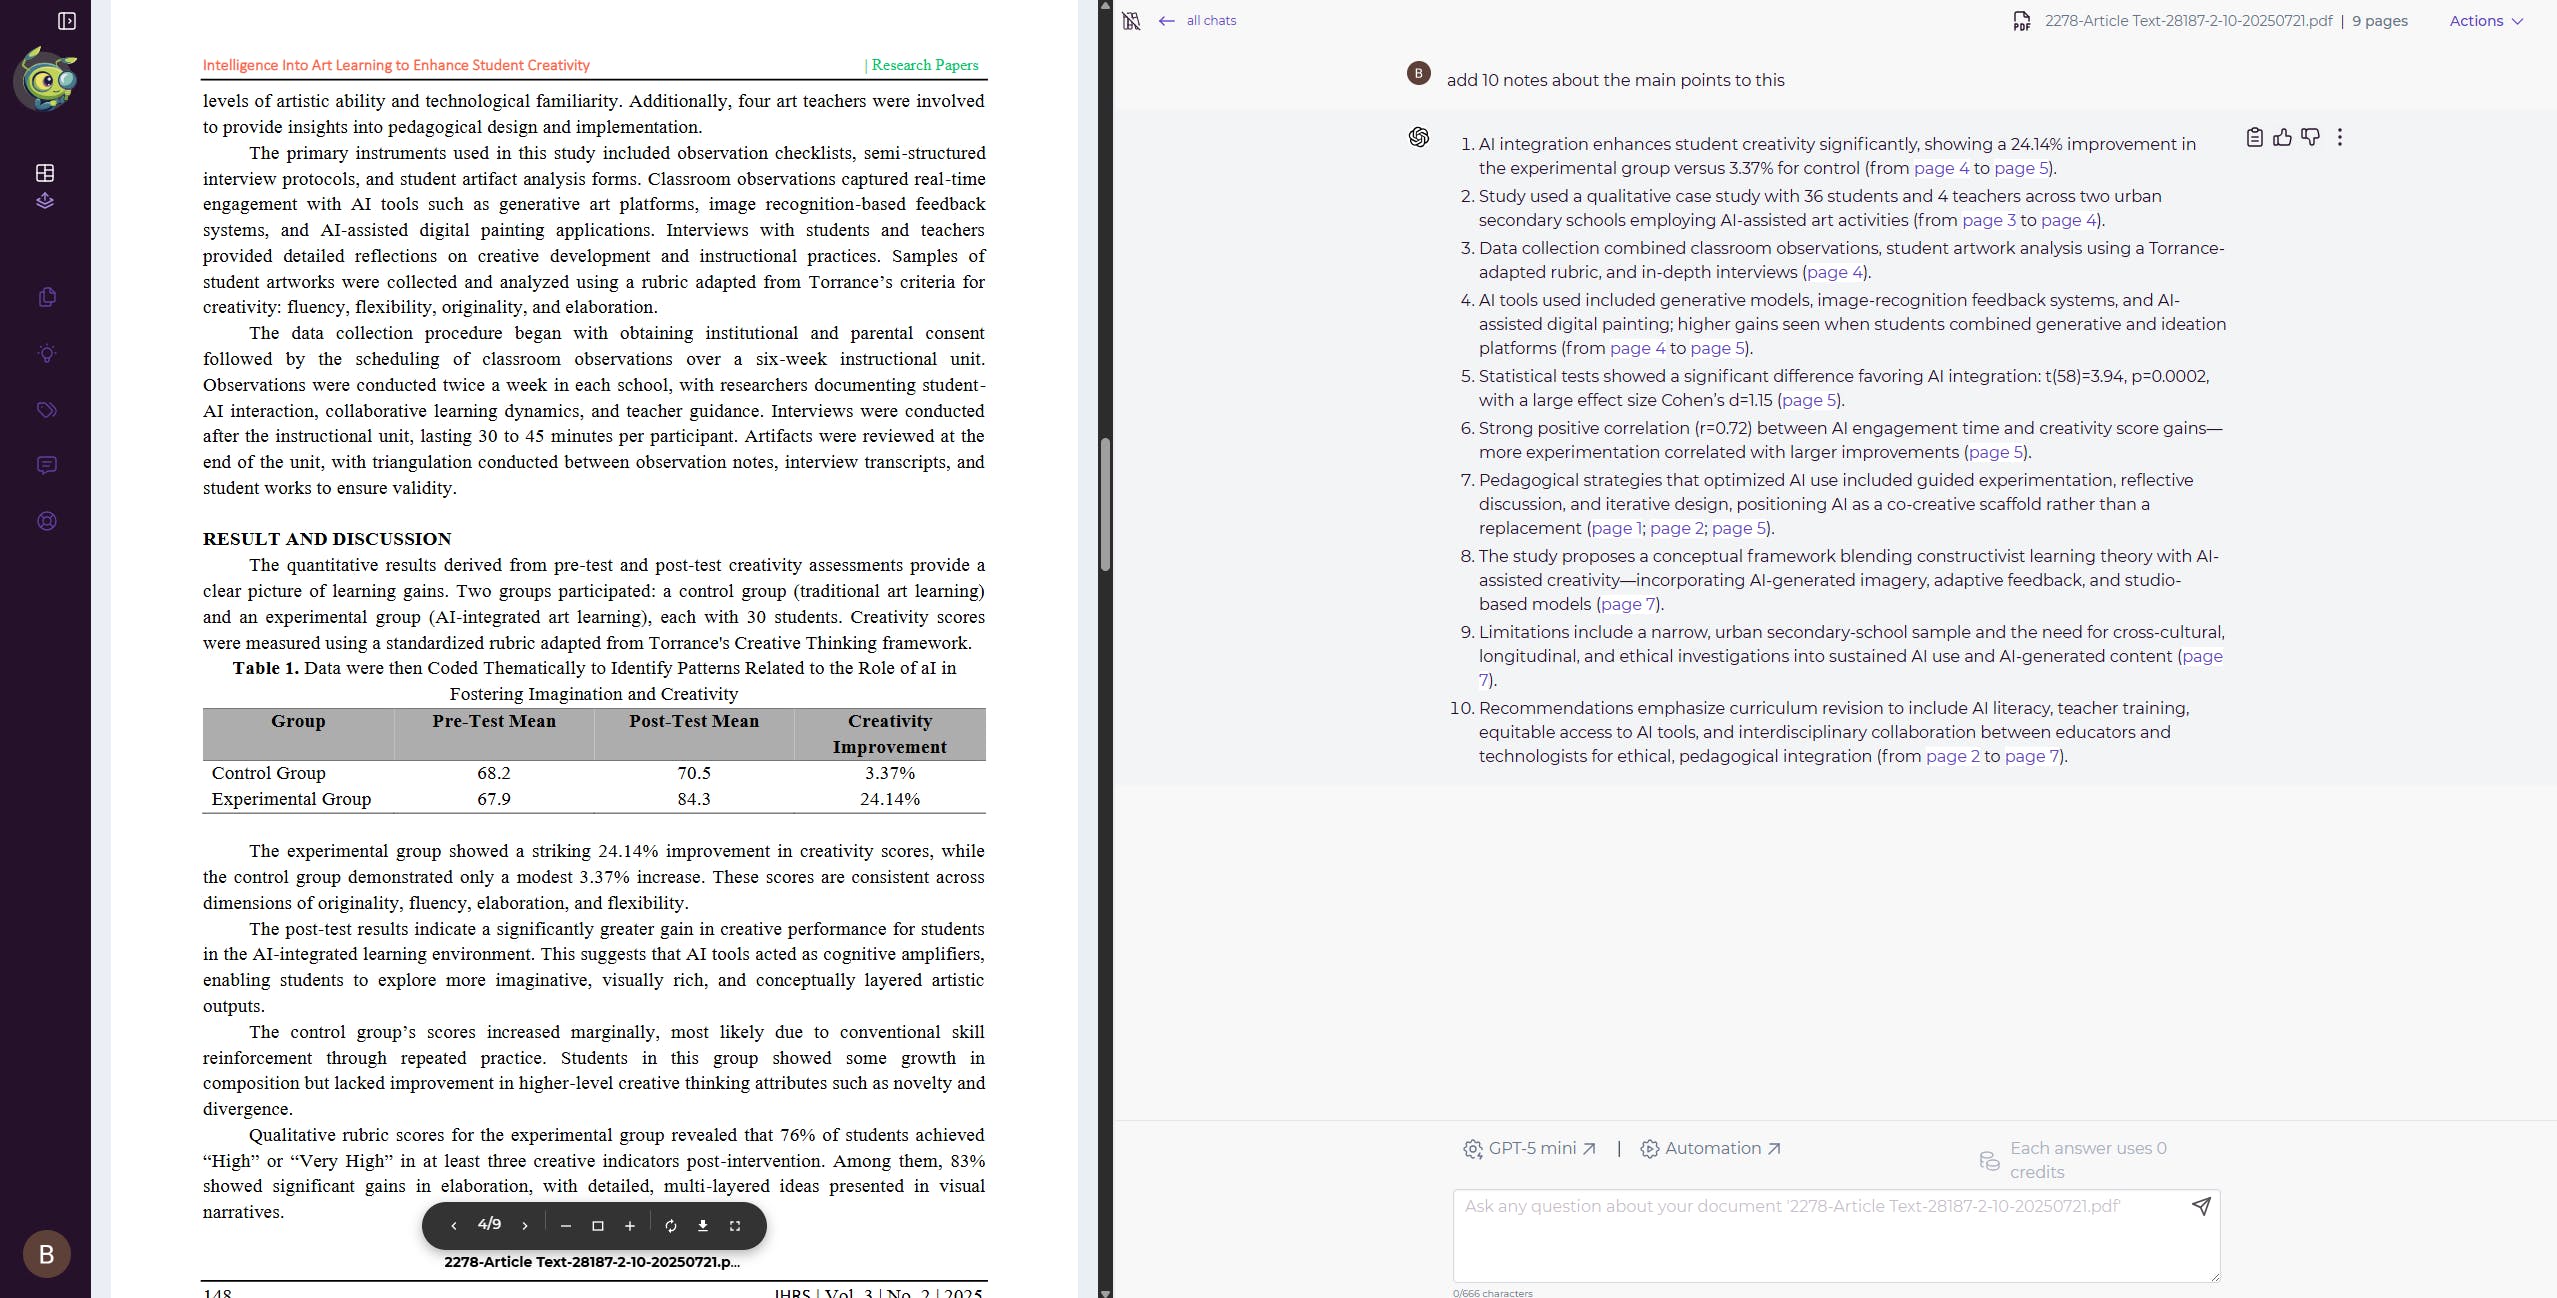The image size is (2557, 1298).
Task: Toggle the left sidebar panel icon
Action: coord(67,21)
